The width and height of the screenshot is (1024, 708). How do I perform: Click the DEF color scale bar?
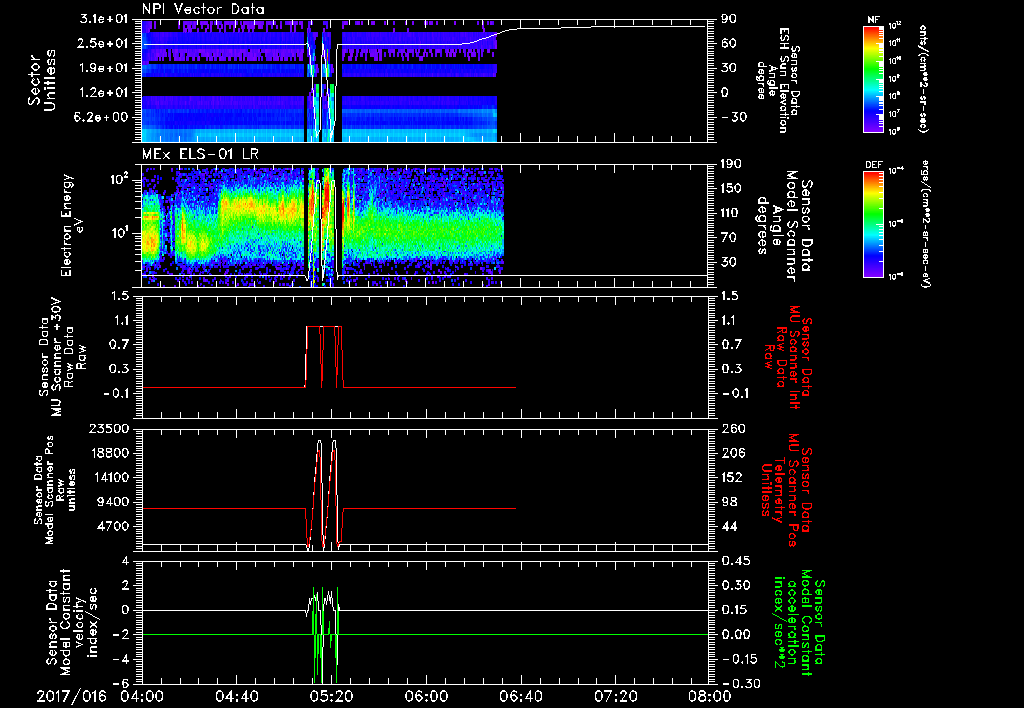point(873,223)
